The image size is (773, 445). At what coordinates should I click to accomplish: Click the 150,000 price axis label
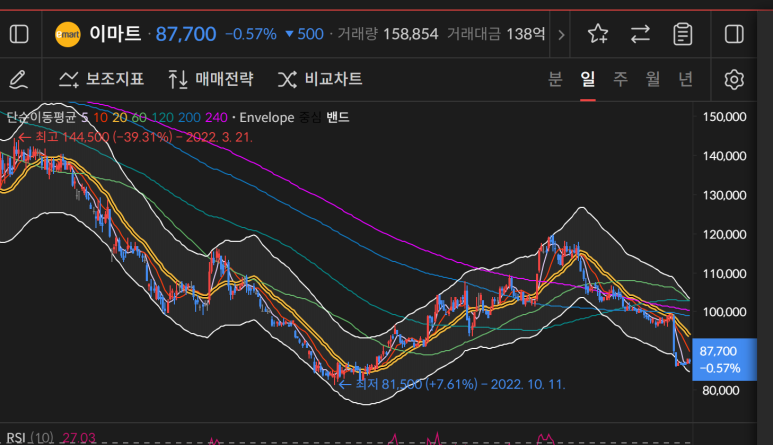click(x=725, y=117)
